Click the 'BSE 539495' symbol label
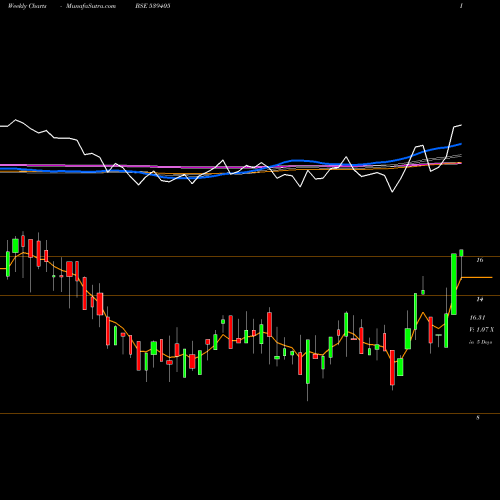The height and width of the screenshot is (500, 500). (x=153, y=6)
